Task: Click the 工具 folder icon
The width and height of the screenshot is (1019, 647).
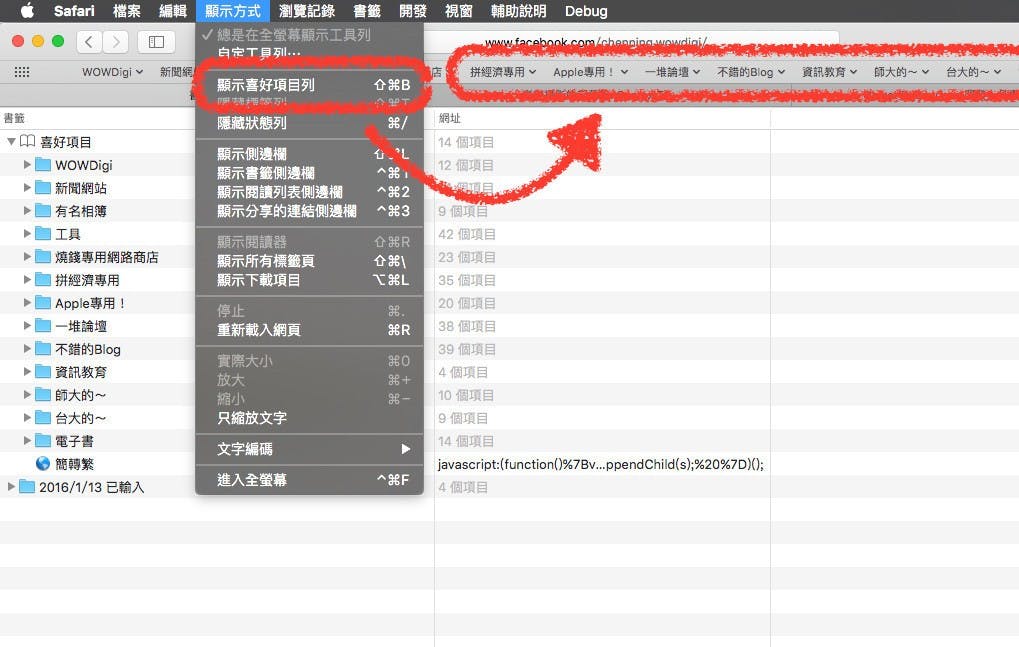Action: click(x=43, y=233)
